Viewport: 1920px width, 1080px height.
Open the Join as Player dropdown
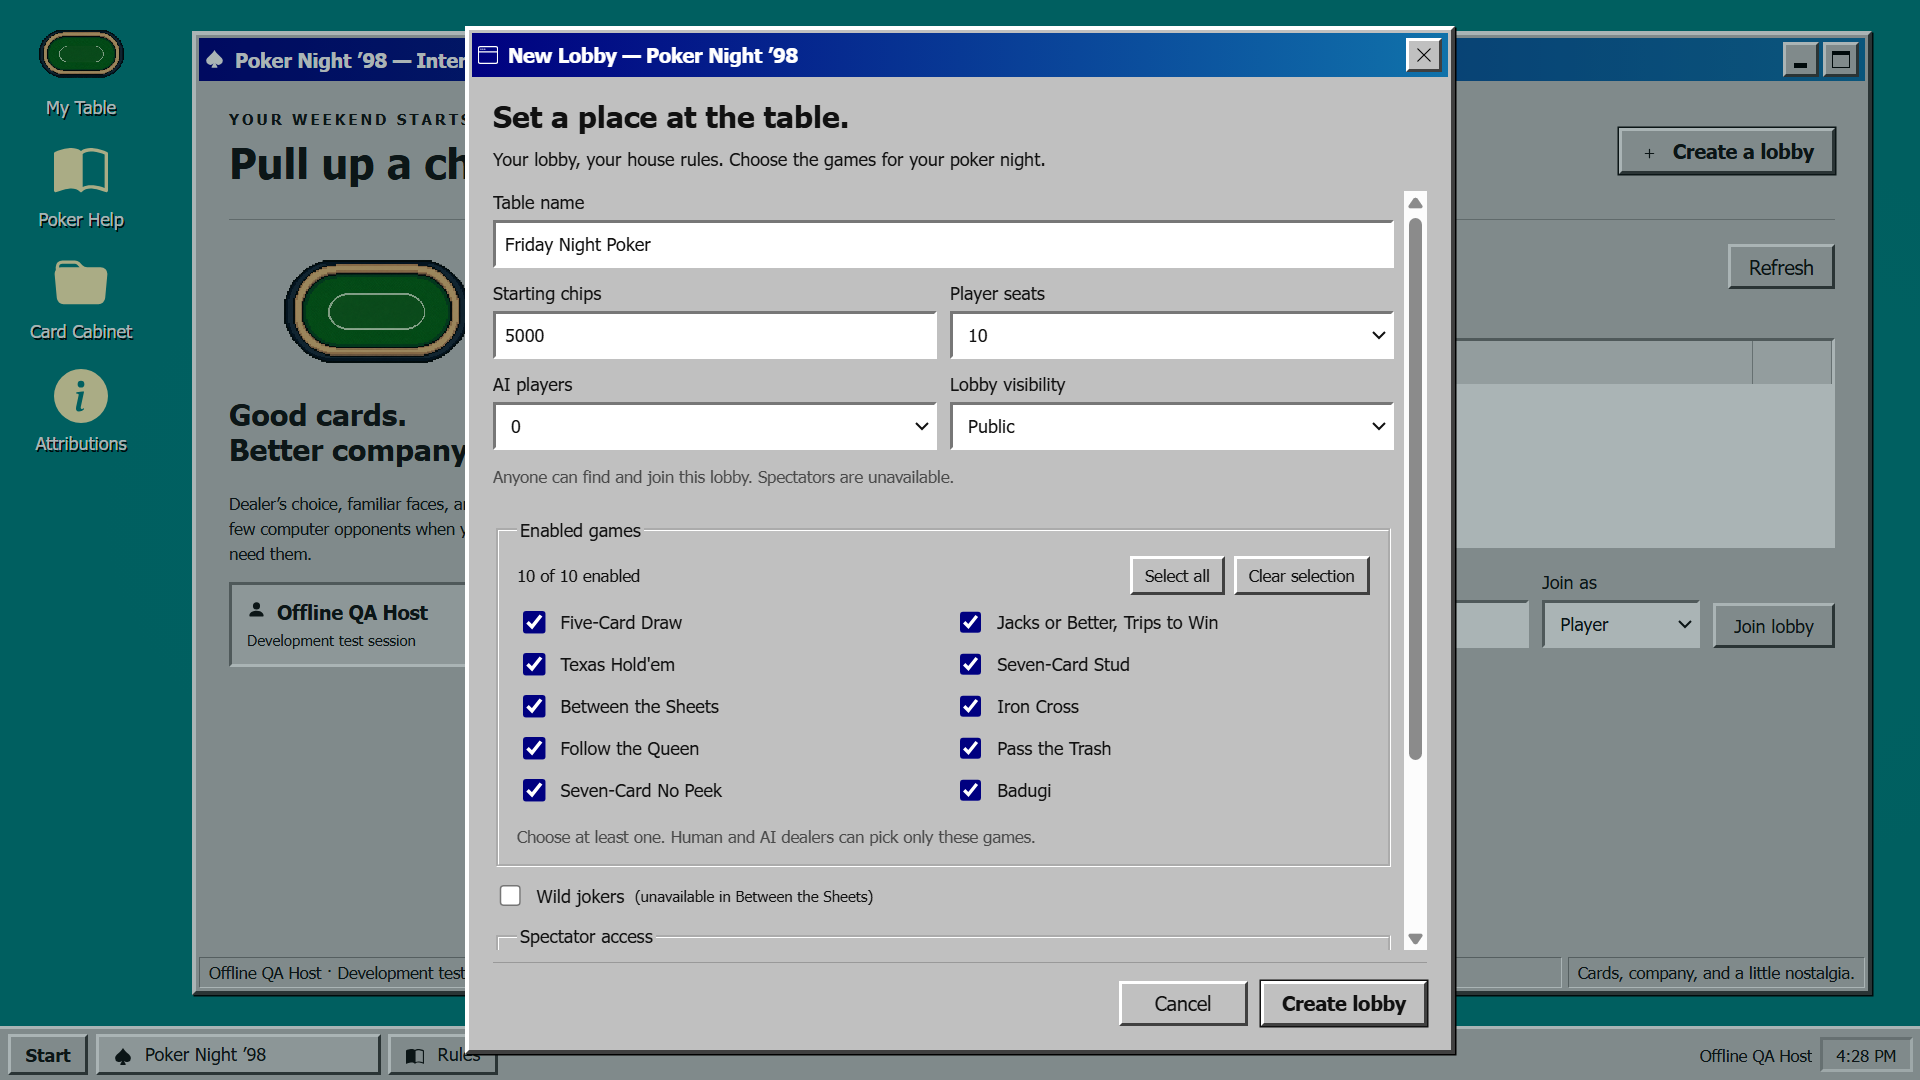(1620, 625)
